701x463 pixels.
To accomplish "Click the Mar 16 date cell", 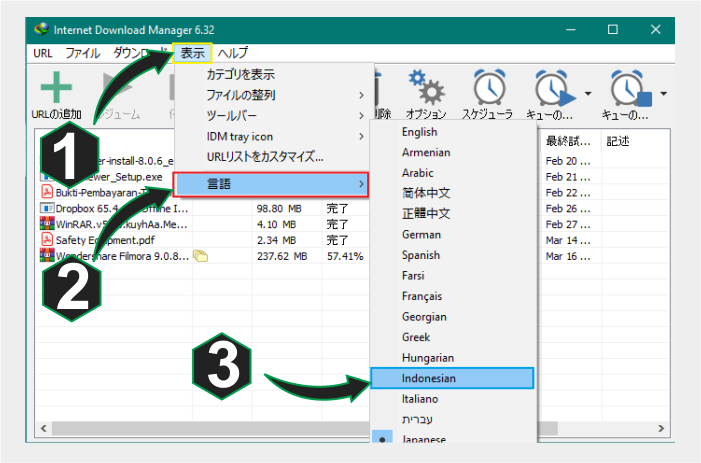I will click(x=568, y=256).
